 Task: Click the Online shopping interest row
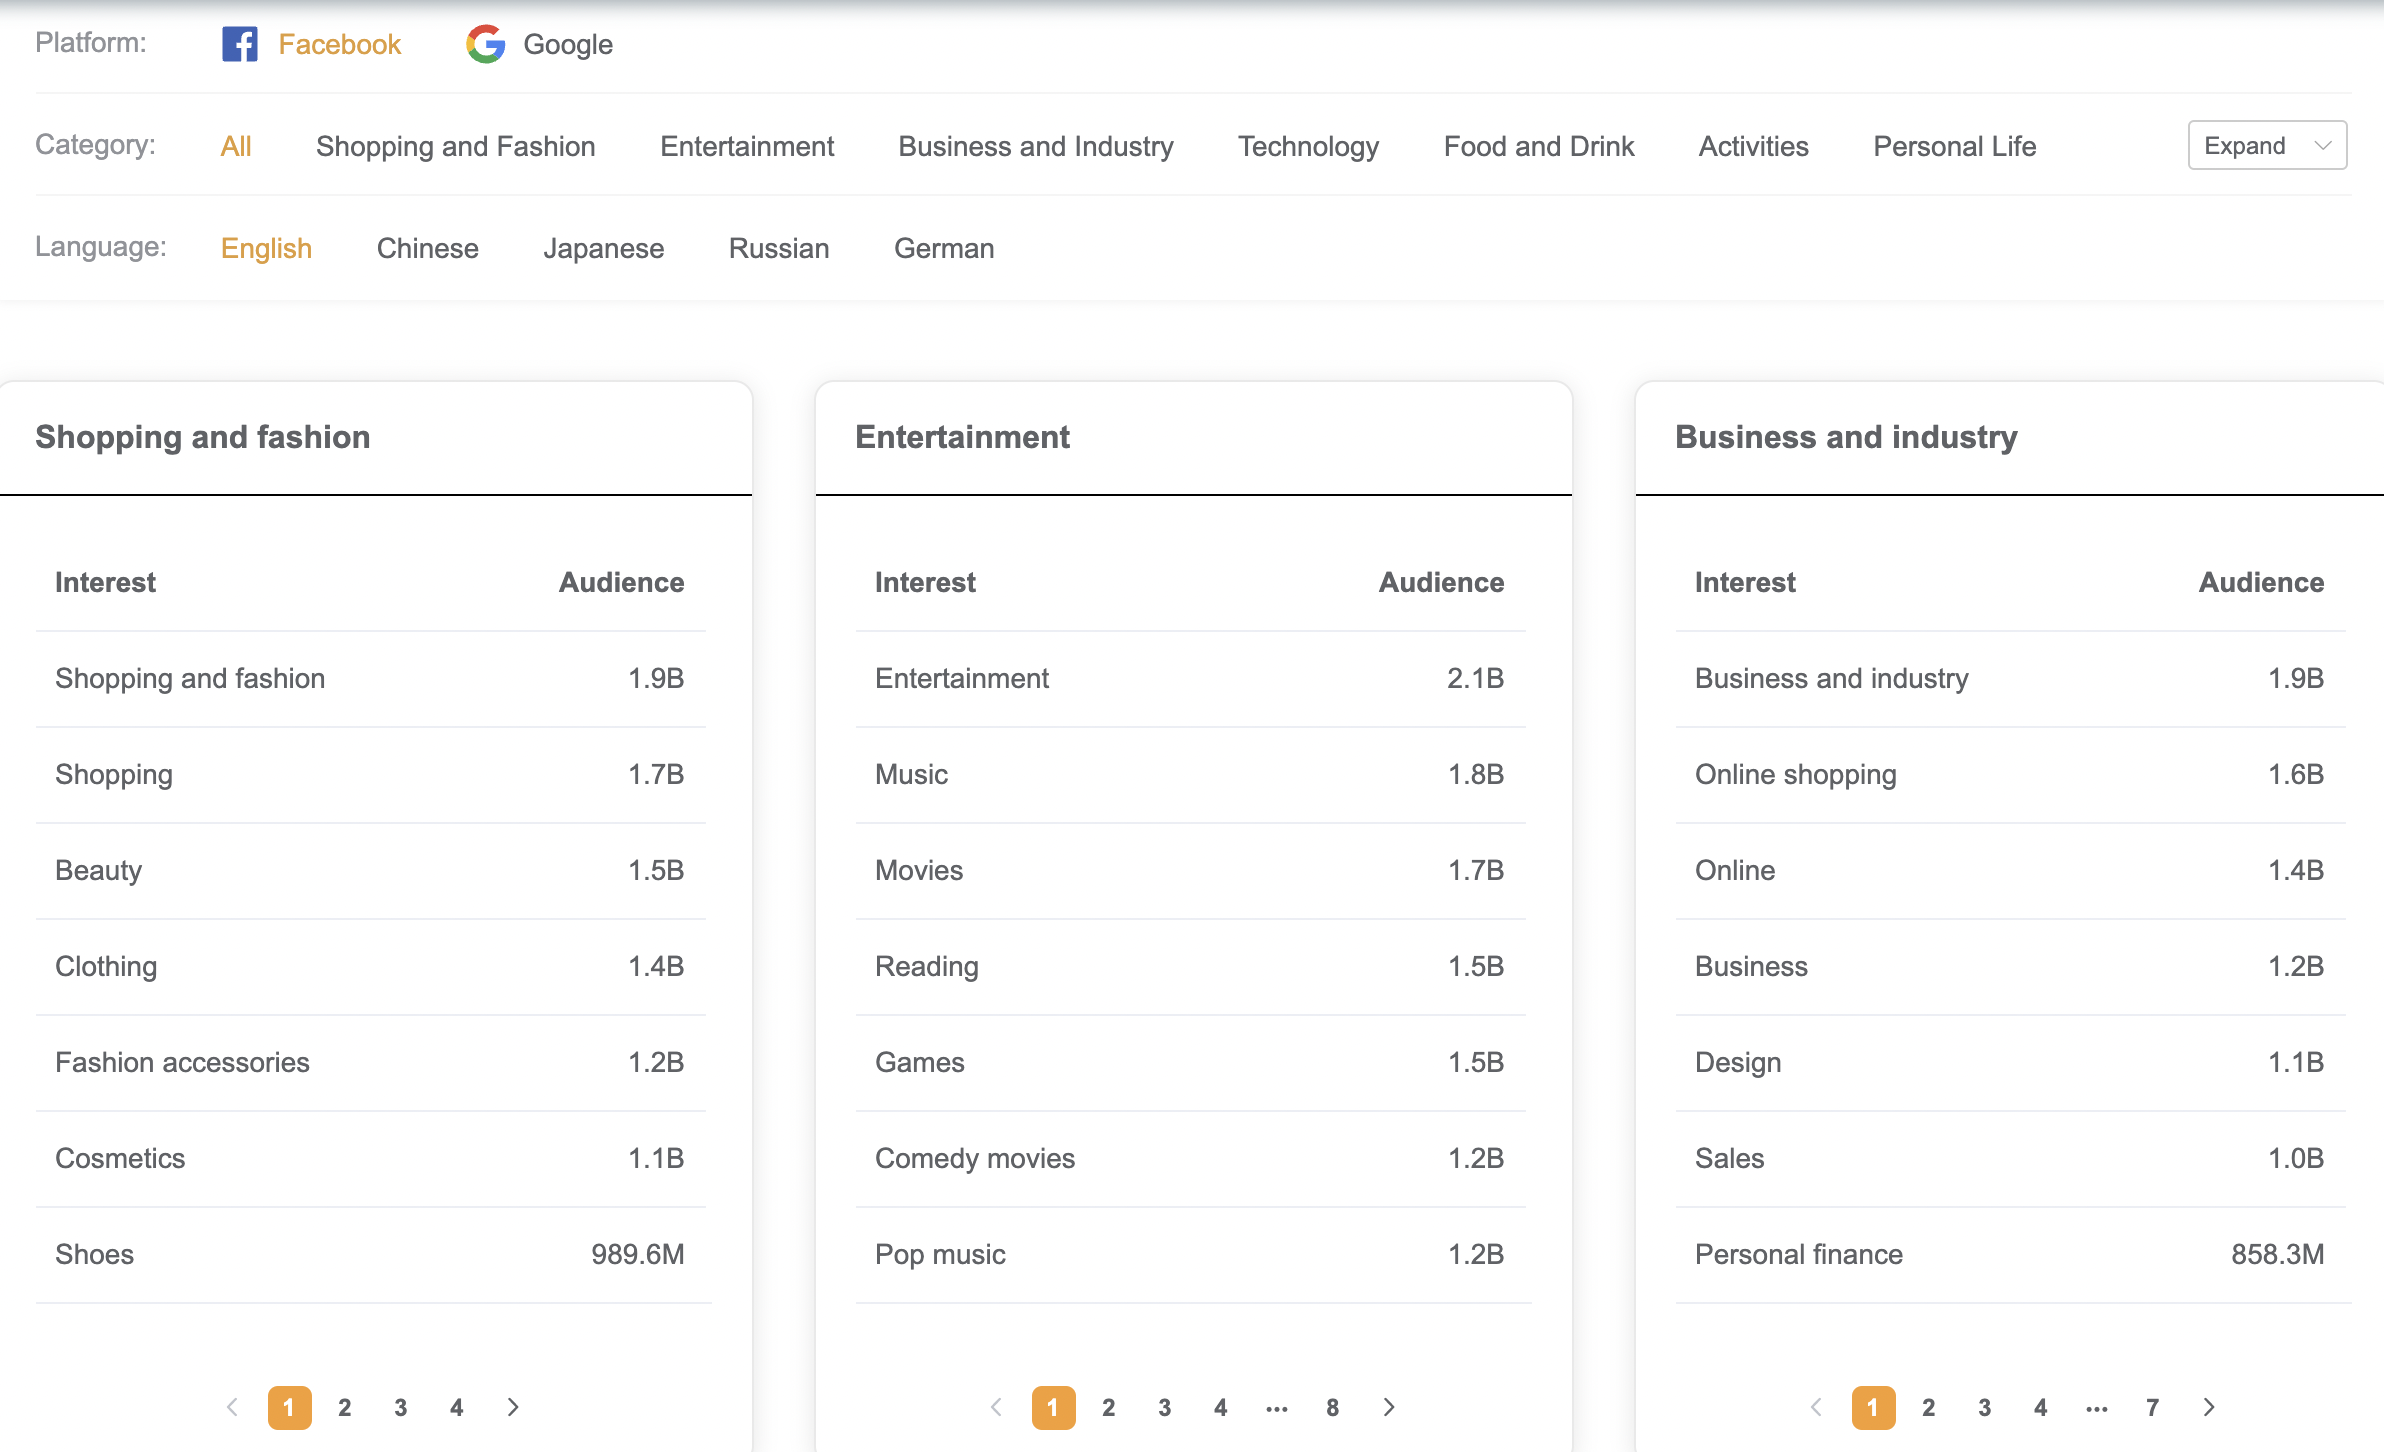[2011, 775]
